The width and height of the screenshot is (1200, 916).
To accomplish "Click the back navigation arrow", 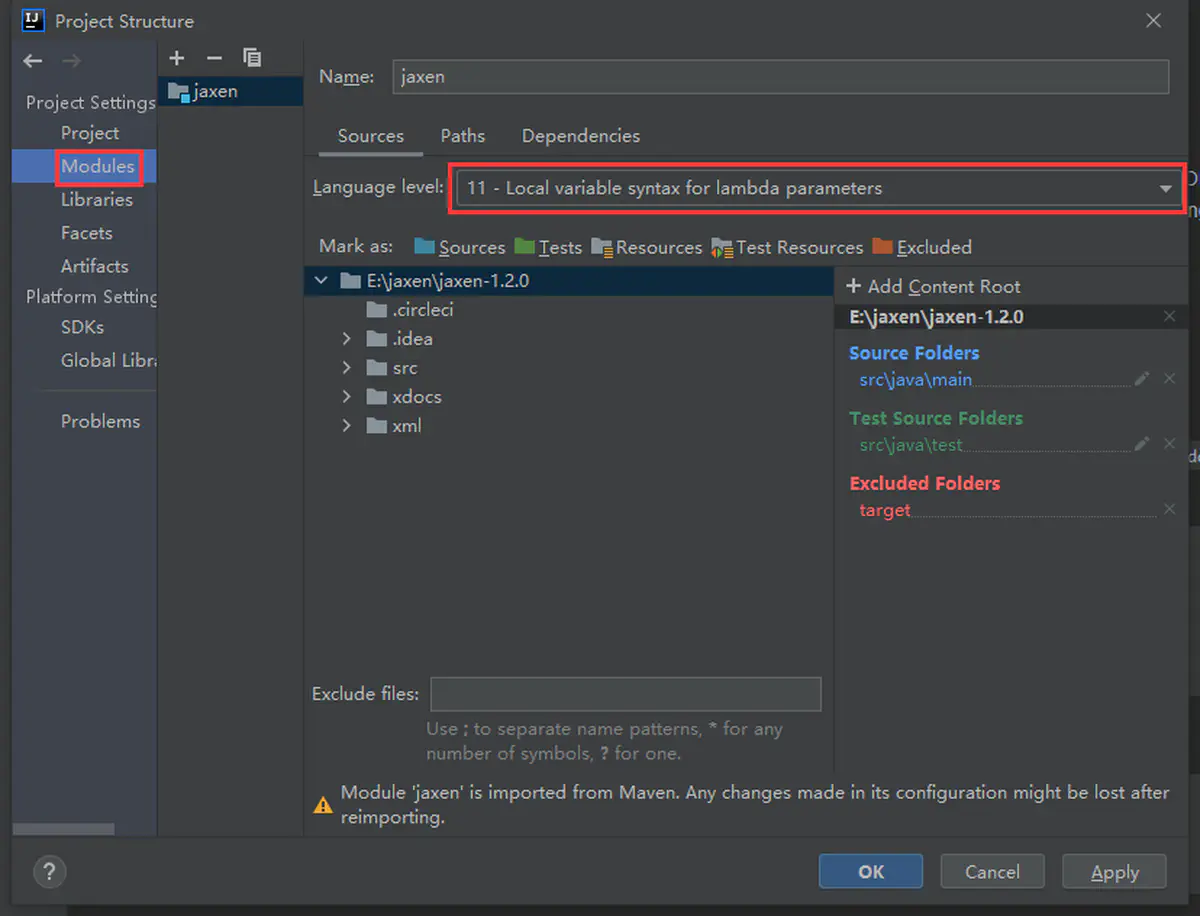I will (33, 61).
